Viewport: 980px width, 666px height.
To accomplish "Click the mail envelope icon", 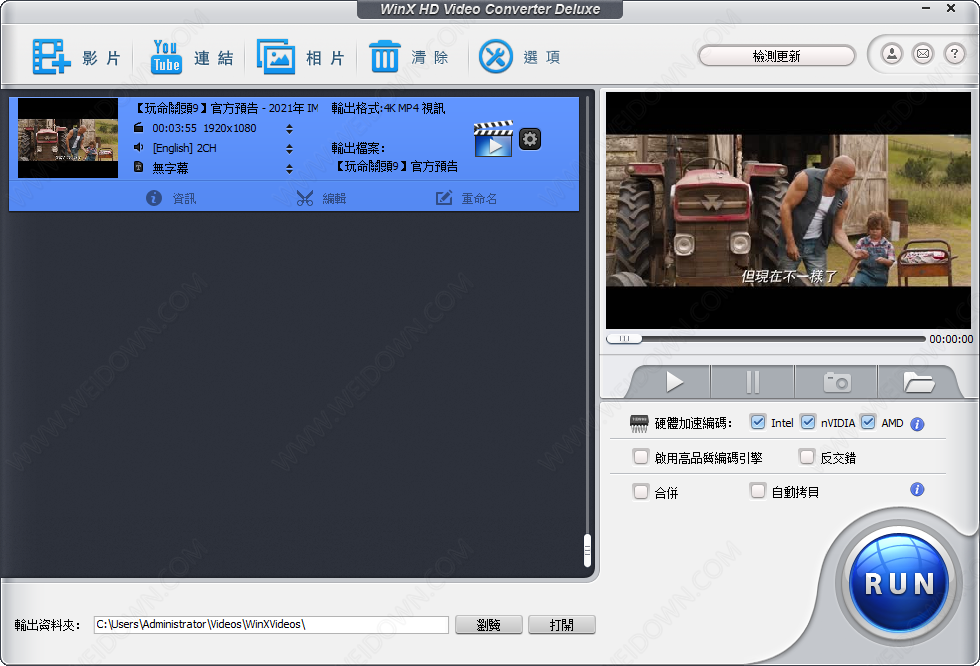I will click(x=923, y=54).
